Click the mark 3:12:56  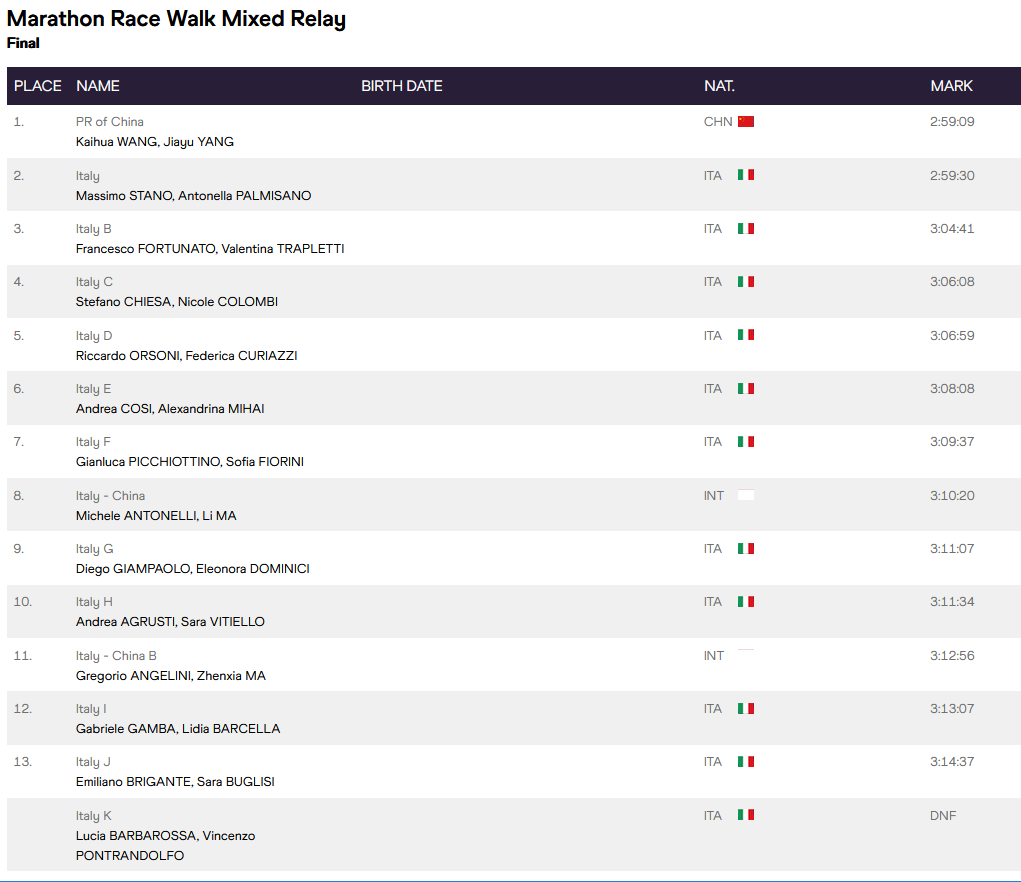[x=952, y=655]
